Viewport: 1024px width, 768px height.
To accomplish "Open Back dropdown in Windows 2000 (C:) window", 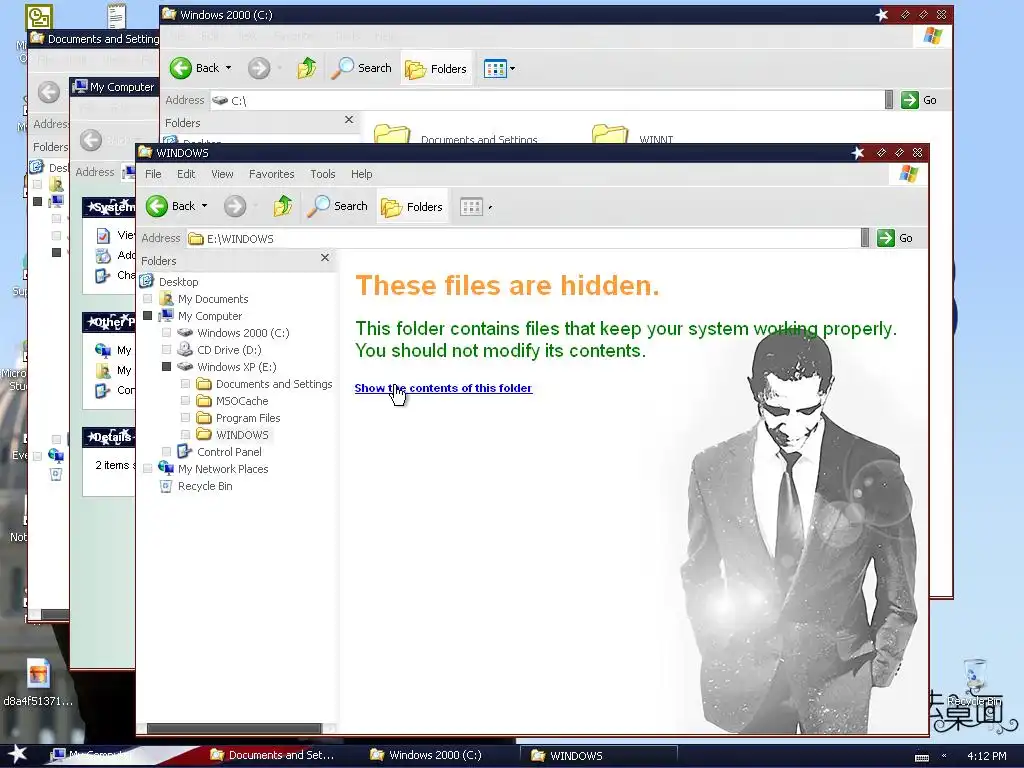I will pyautogui.click(x=229, y=67).
